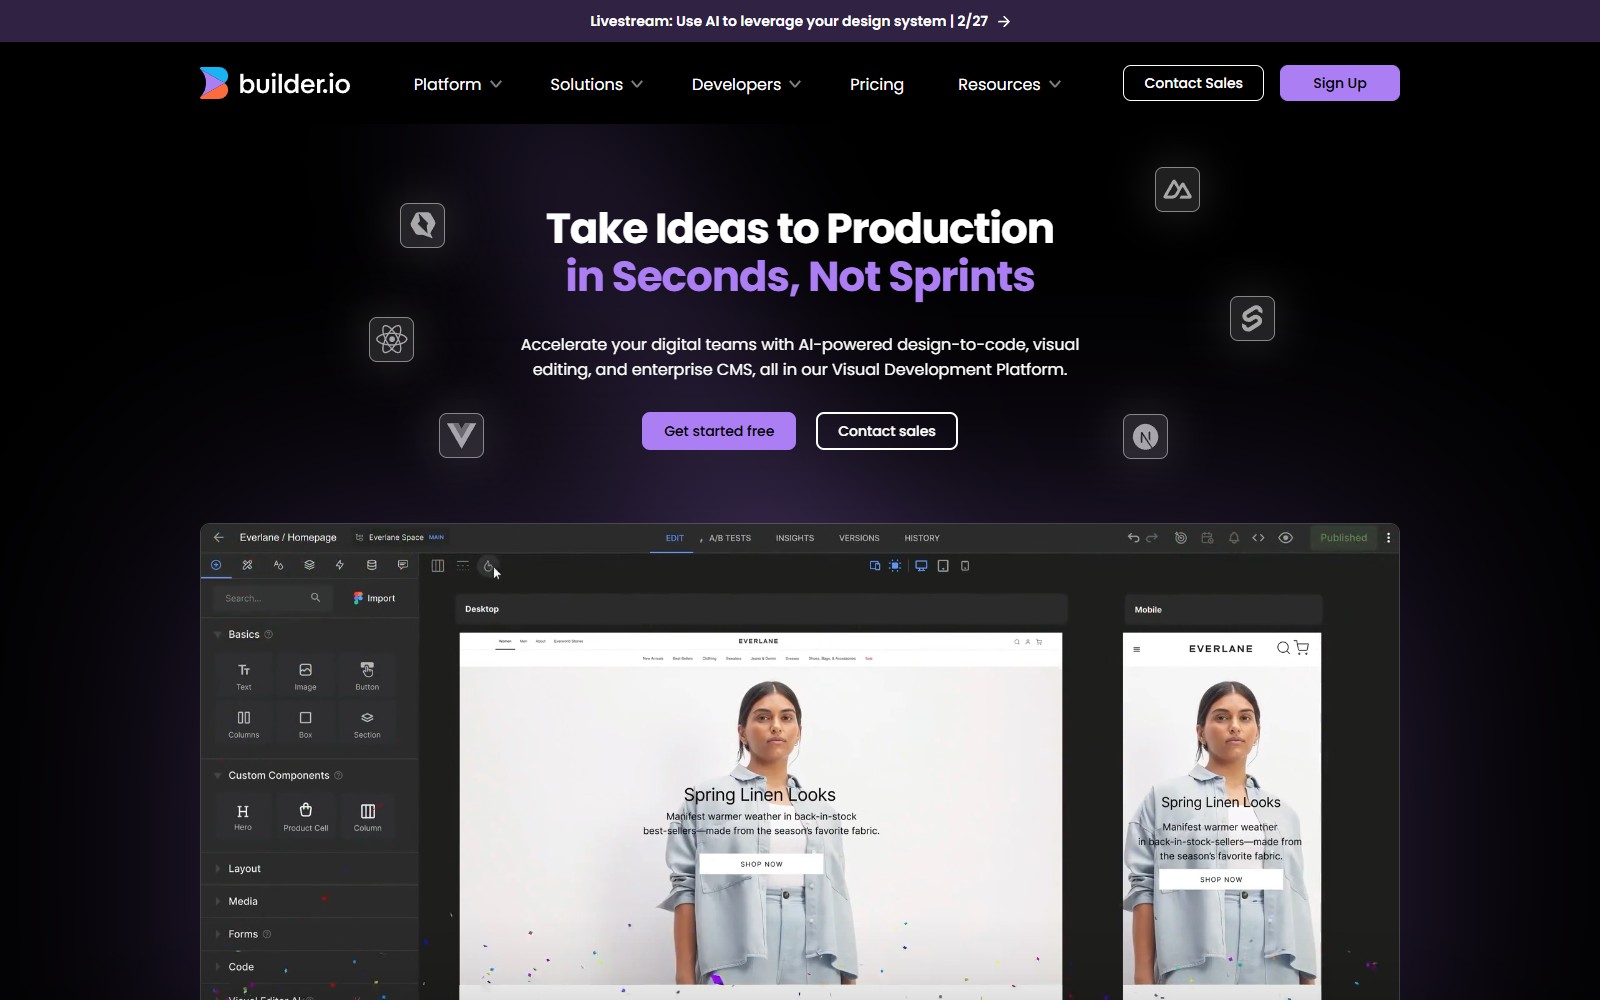The image size is (1600, 1000).
Task: Click the builder.io logo
Action: click(275, 83)
